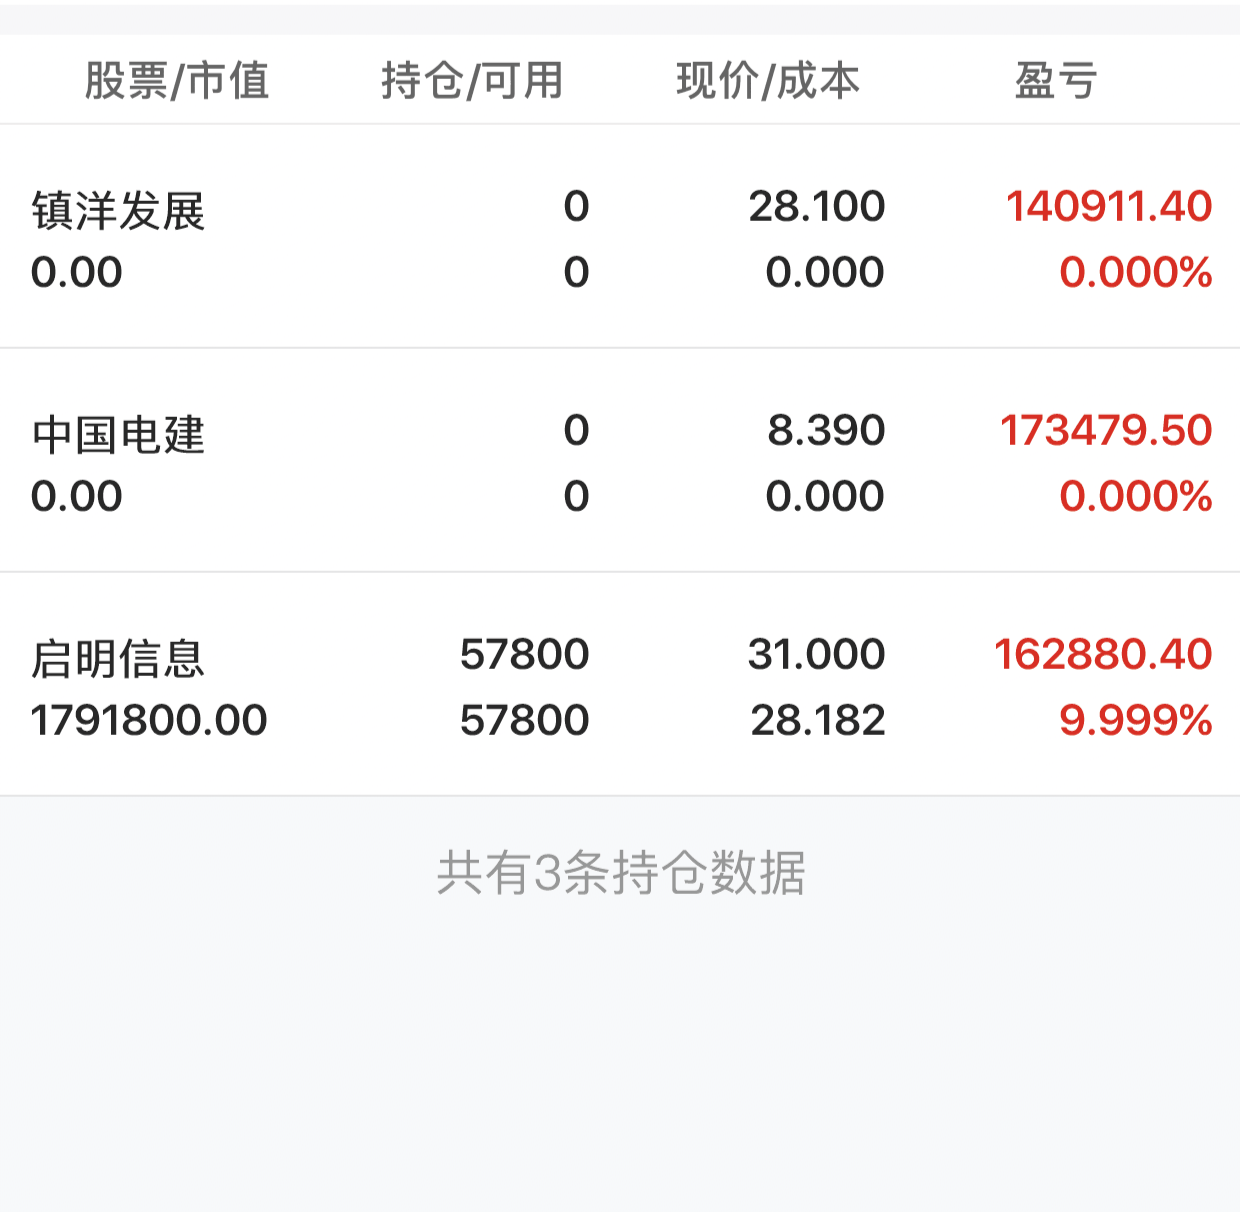Select profit value 173479.50
Viewport: 1240px width, 1212px height.
(x=1106, y=431)
